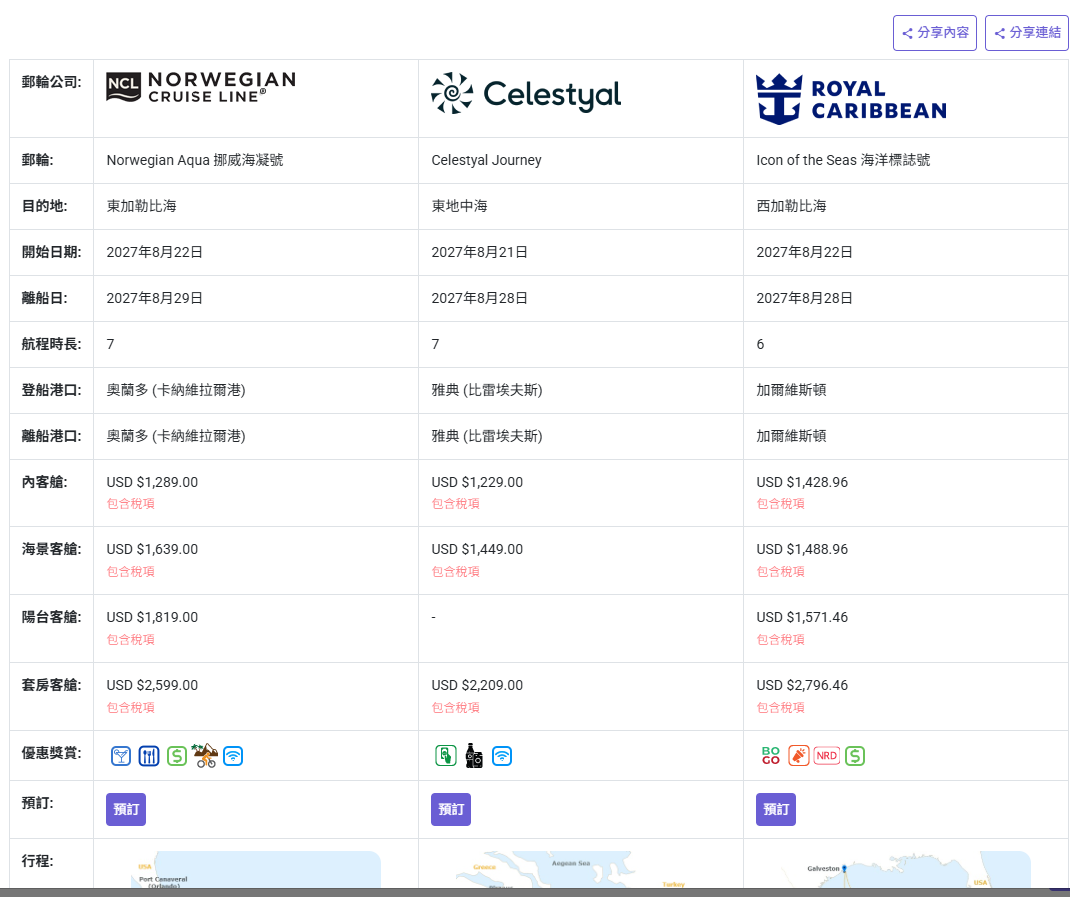Click the green dollar icon in Norwegian column
The height and width of the screenshot is (897, 1070).
(x=177, y=756)
